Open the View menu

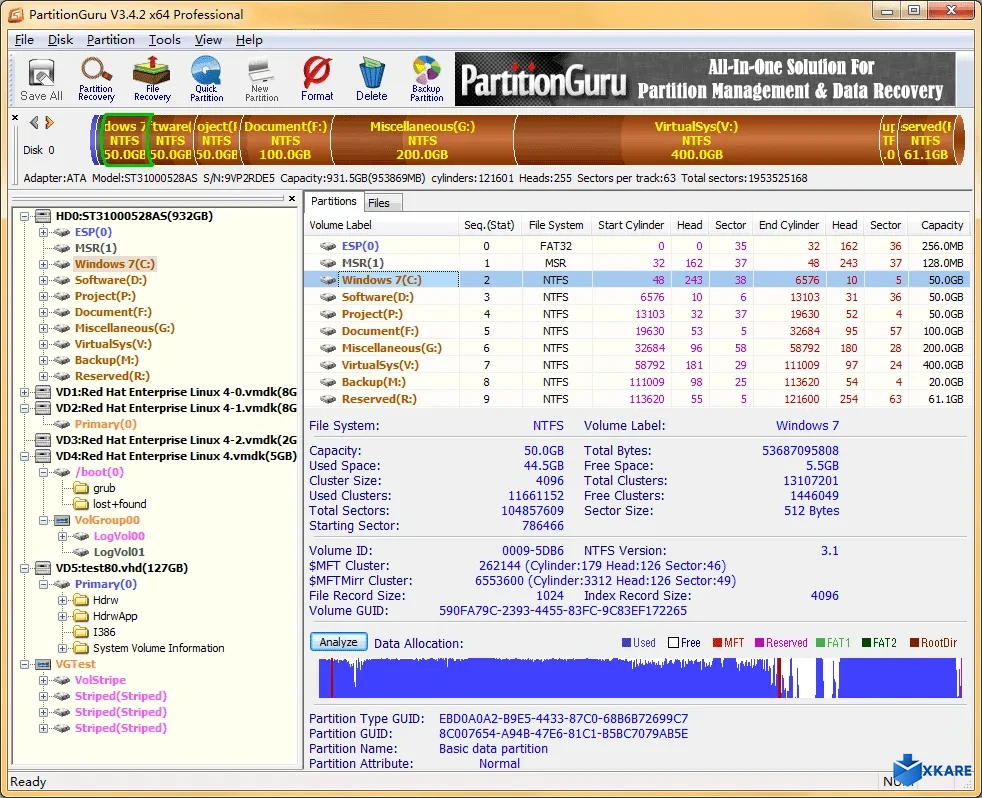click(x=208, y=40)
